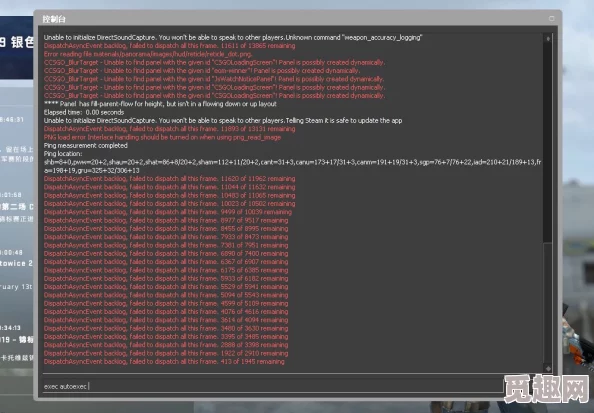The image size is (594, 413).
Task: Click the console scrollbar down arrow
Action: tap(548, 368)
